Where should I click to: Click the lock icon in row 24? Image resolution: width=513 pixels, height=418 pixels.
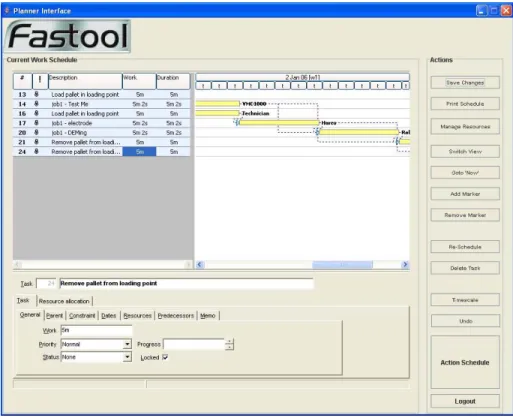pos(37,151)
